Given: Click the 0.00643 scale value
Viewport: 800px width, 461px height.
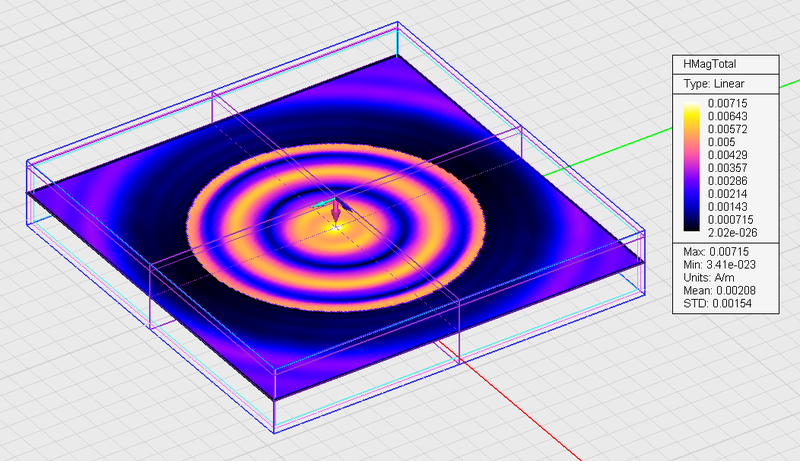Looking at the screenshot, I should coord(728,116).
